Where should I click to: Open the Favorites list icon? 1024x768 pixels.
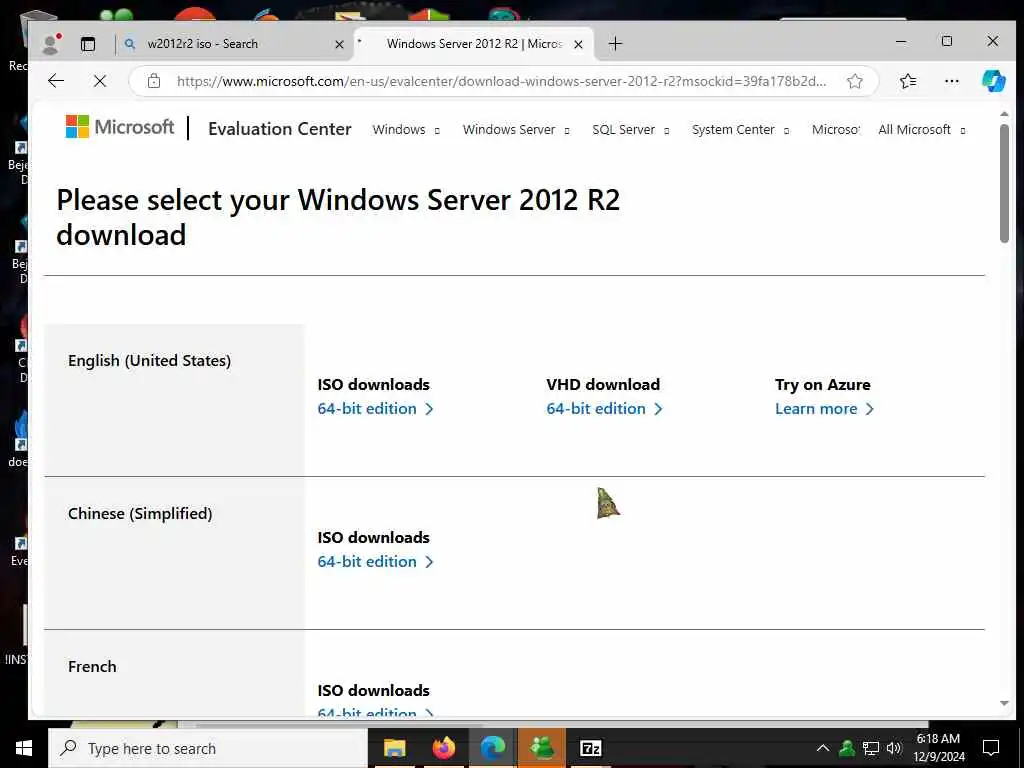pos(908,81)
